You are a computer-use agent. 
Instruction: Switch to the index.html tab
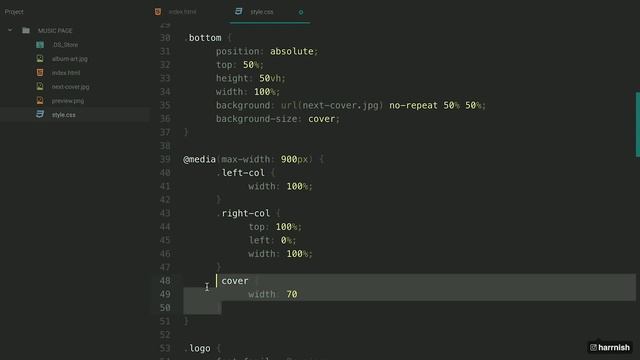tap(182, 12)
